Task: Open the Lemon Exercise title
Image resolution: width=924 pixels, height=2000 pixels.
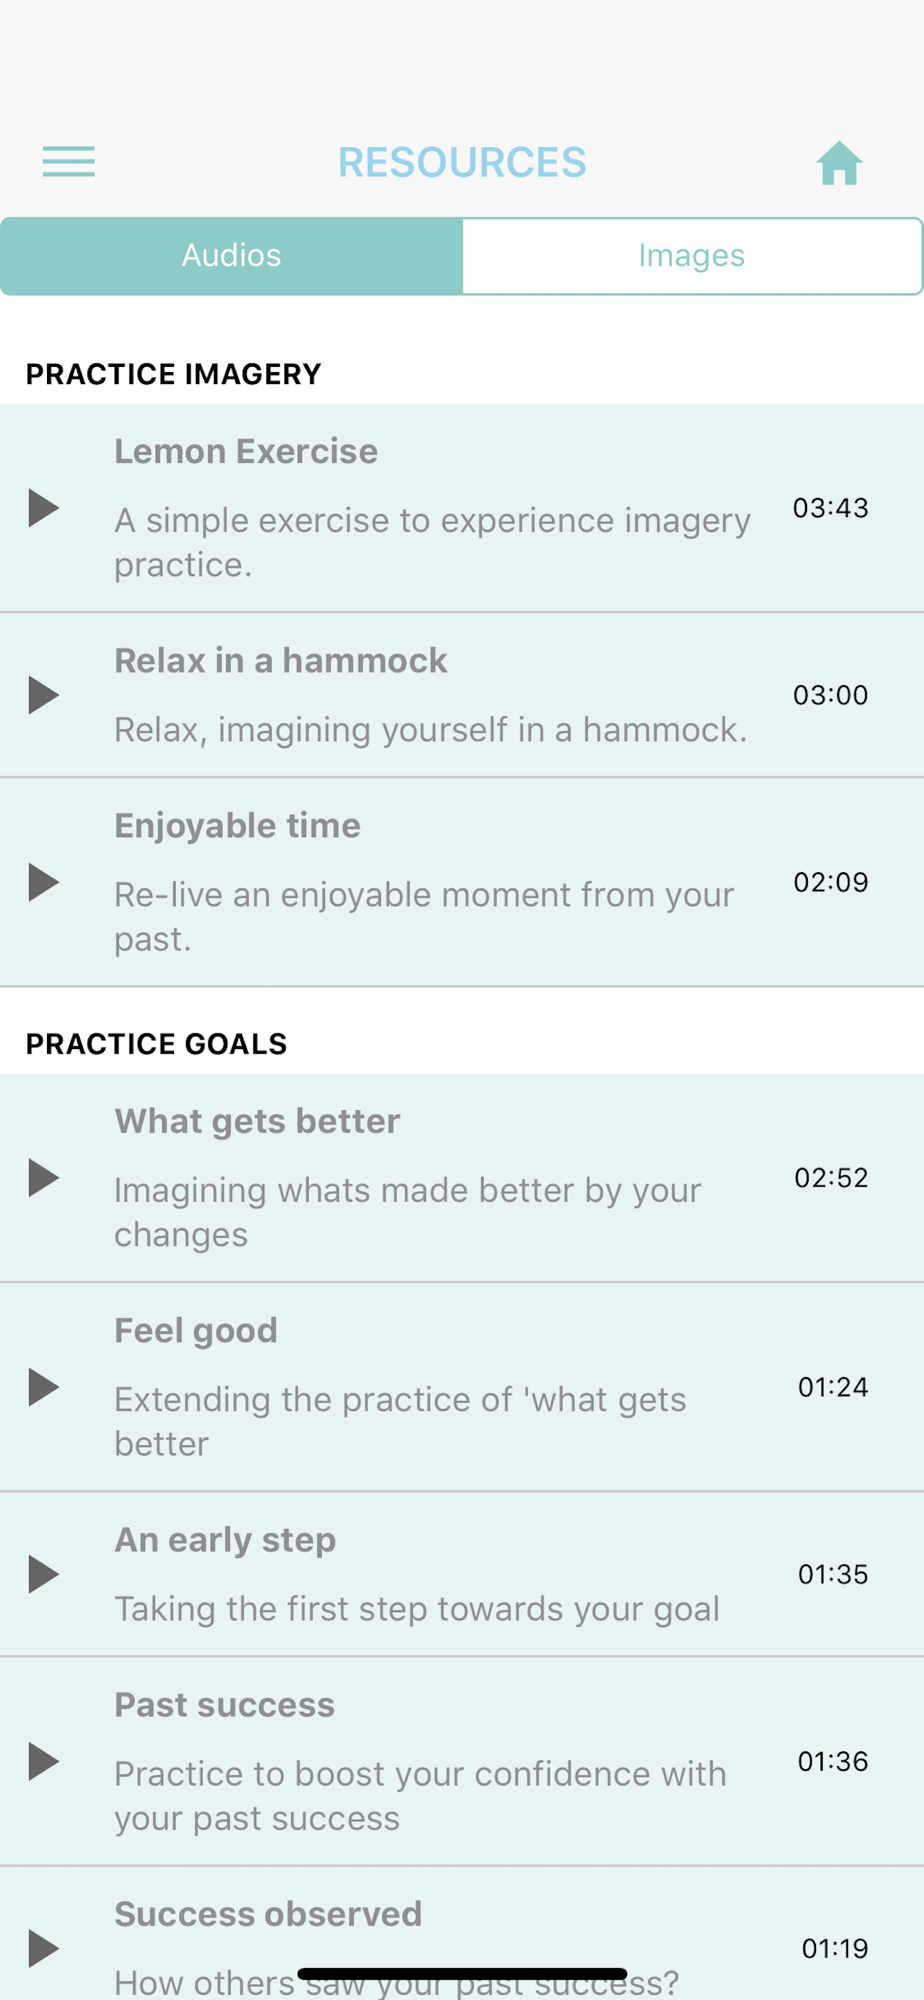Action: [246, 451]
